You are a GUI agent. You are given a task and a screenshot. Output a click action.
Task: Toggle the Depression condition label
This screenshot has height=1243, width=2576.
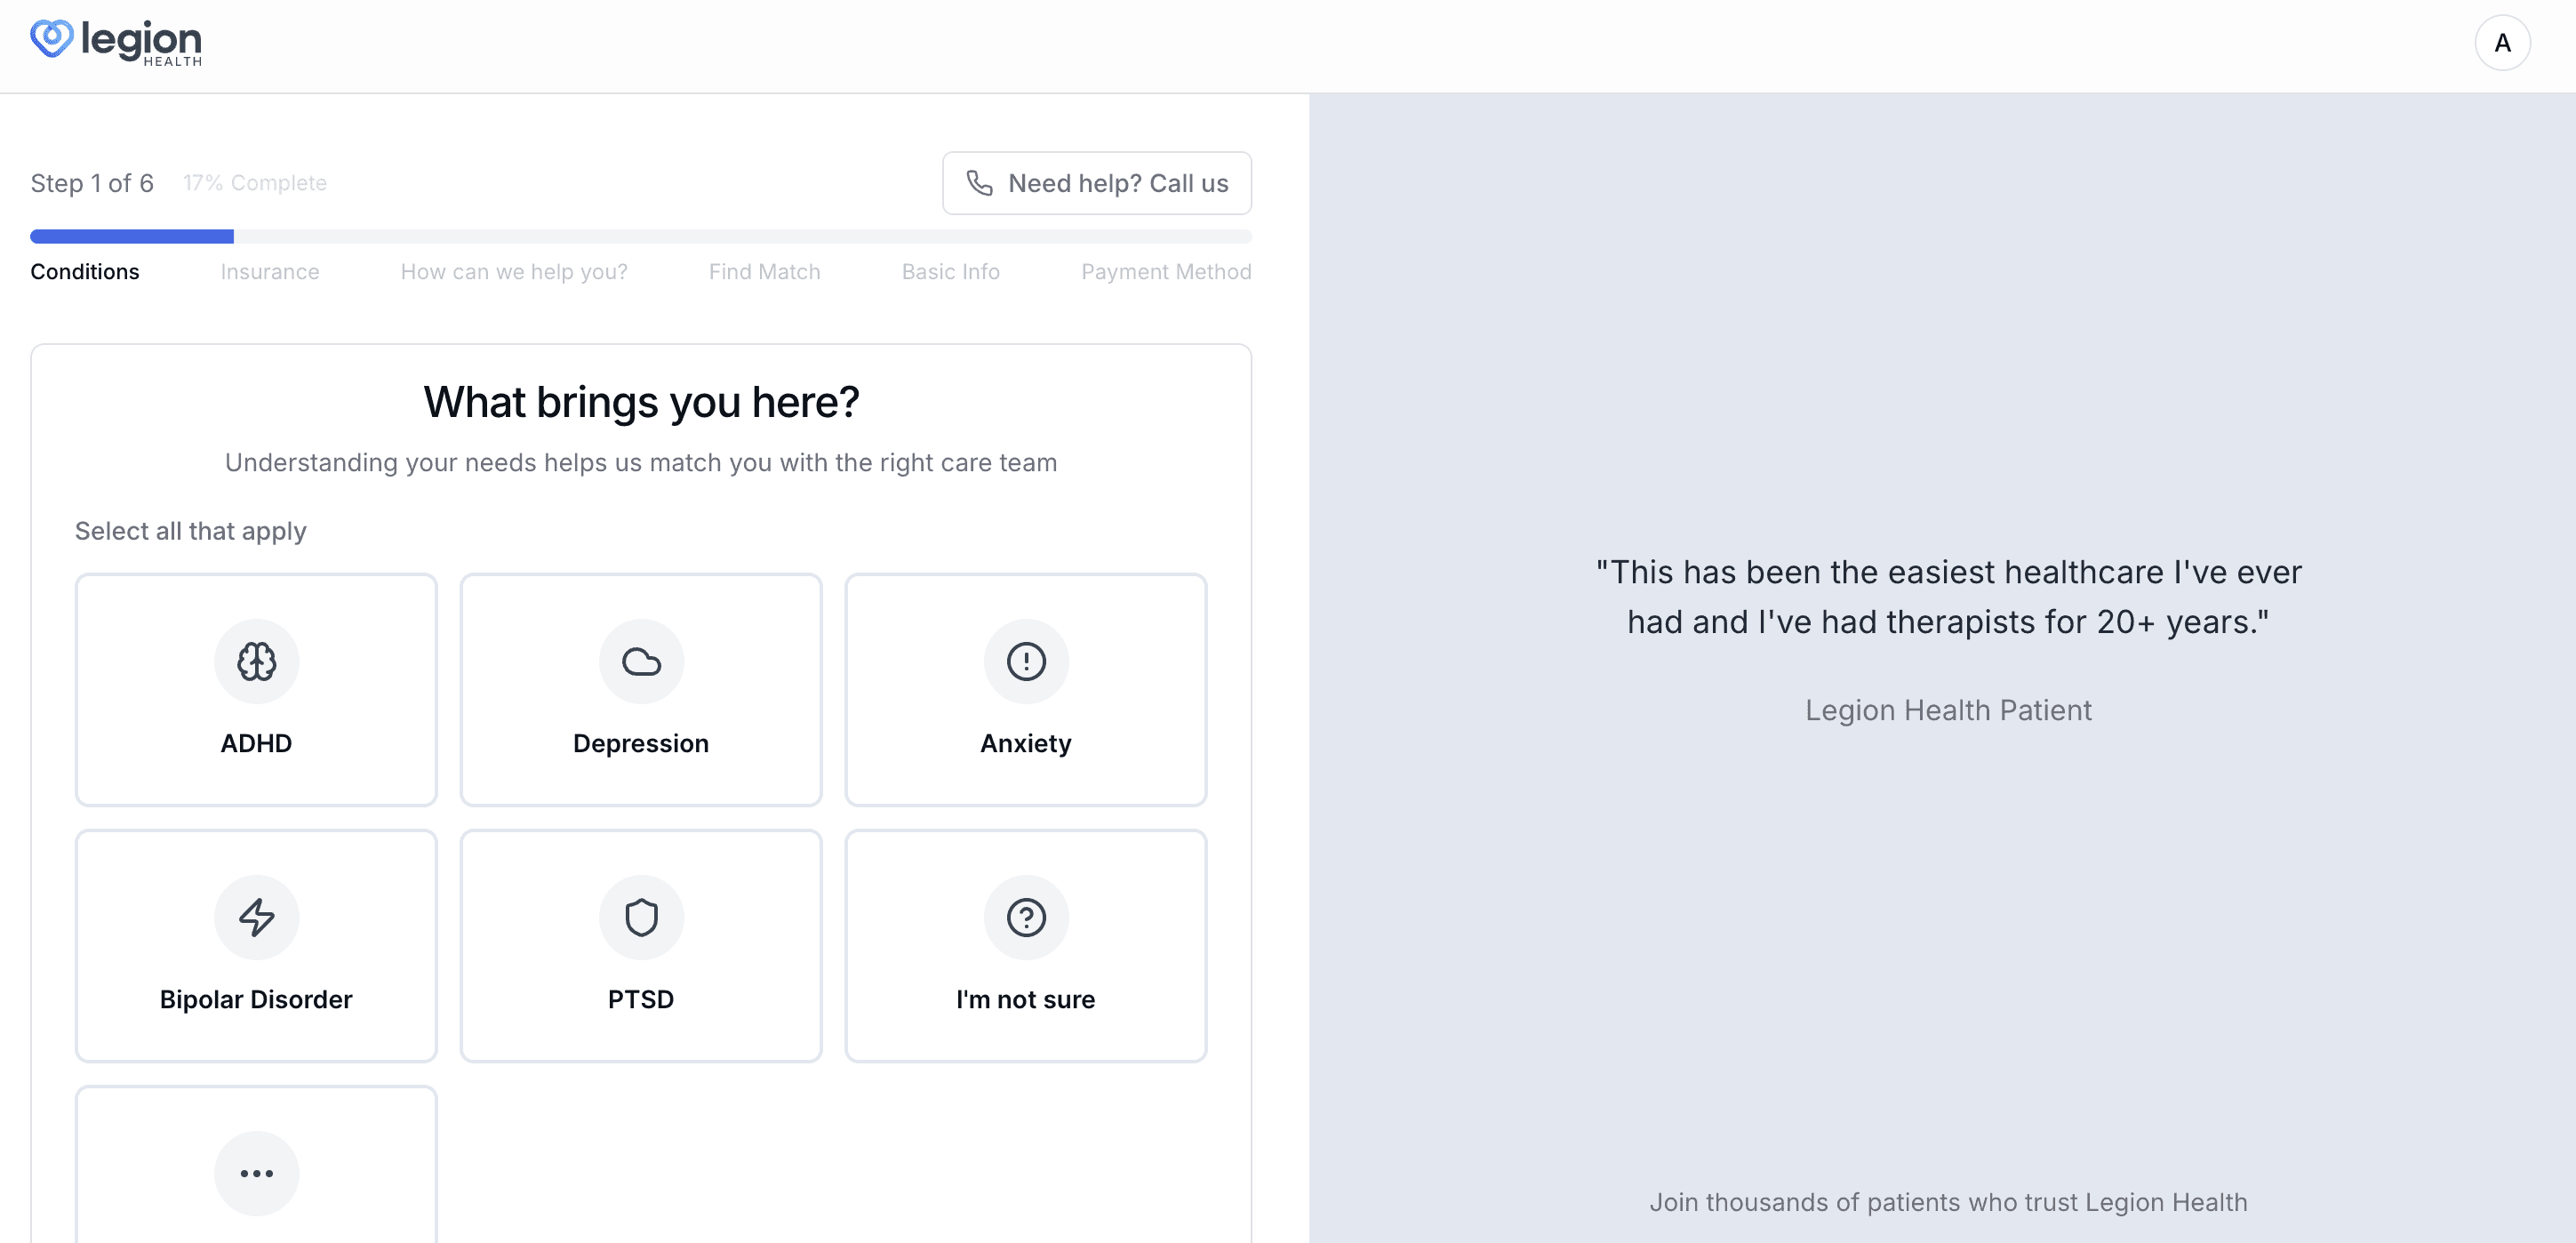(641, 743)
